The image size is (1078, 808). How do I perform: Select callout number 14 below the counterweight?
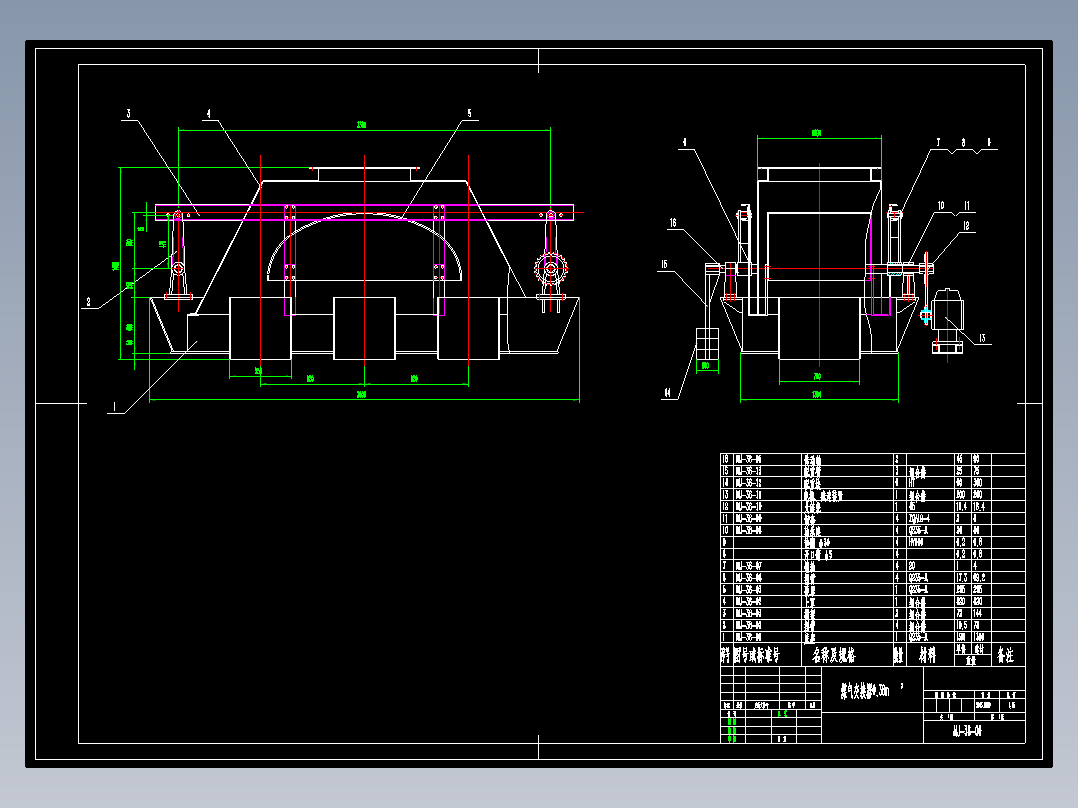667,393
